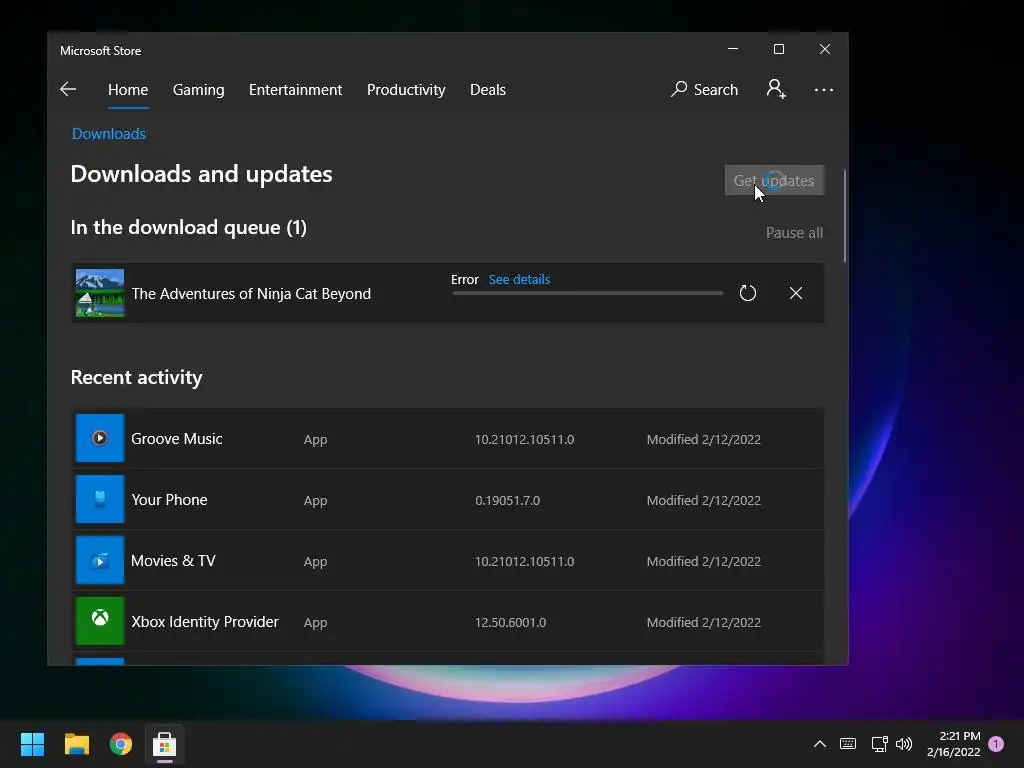Click the Get updates button

coord(775,180)
